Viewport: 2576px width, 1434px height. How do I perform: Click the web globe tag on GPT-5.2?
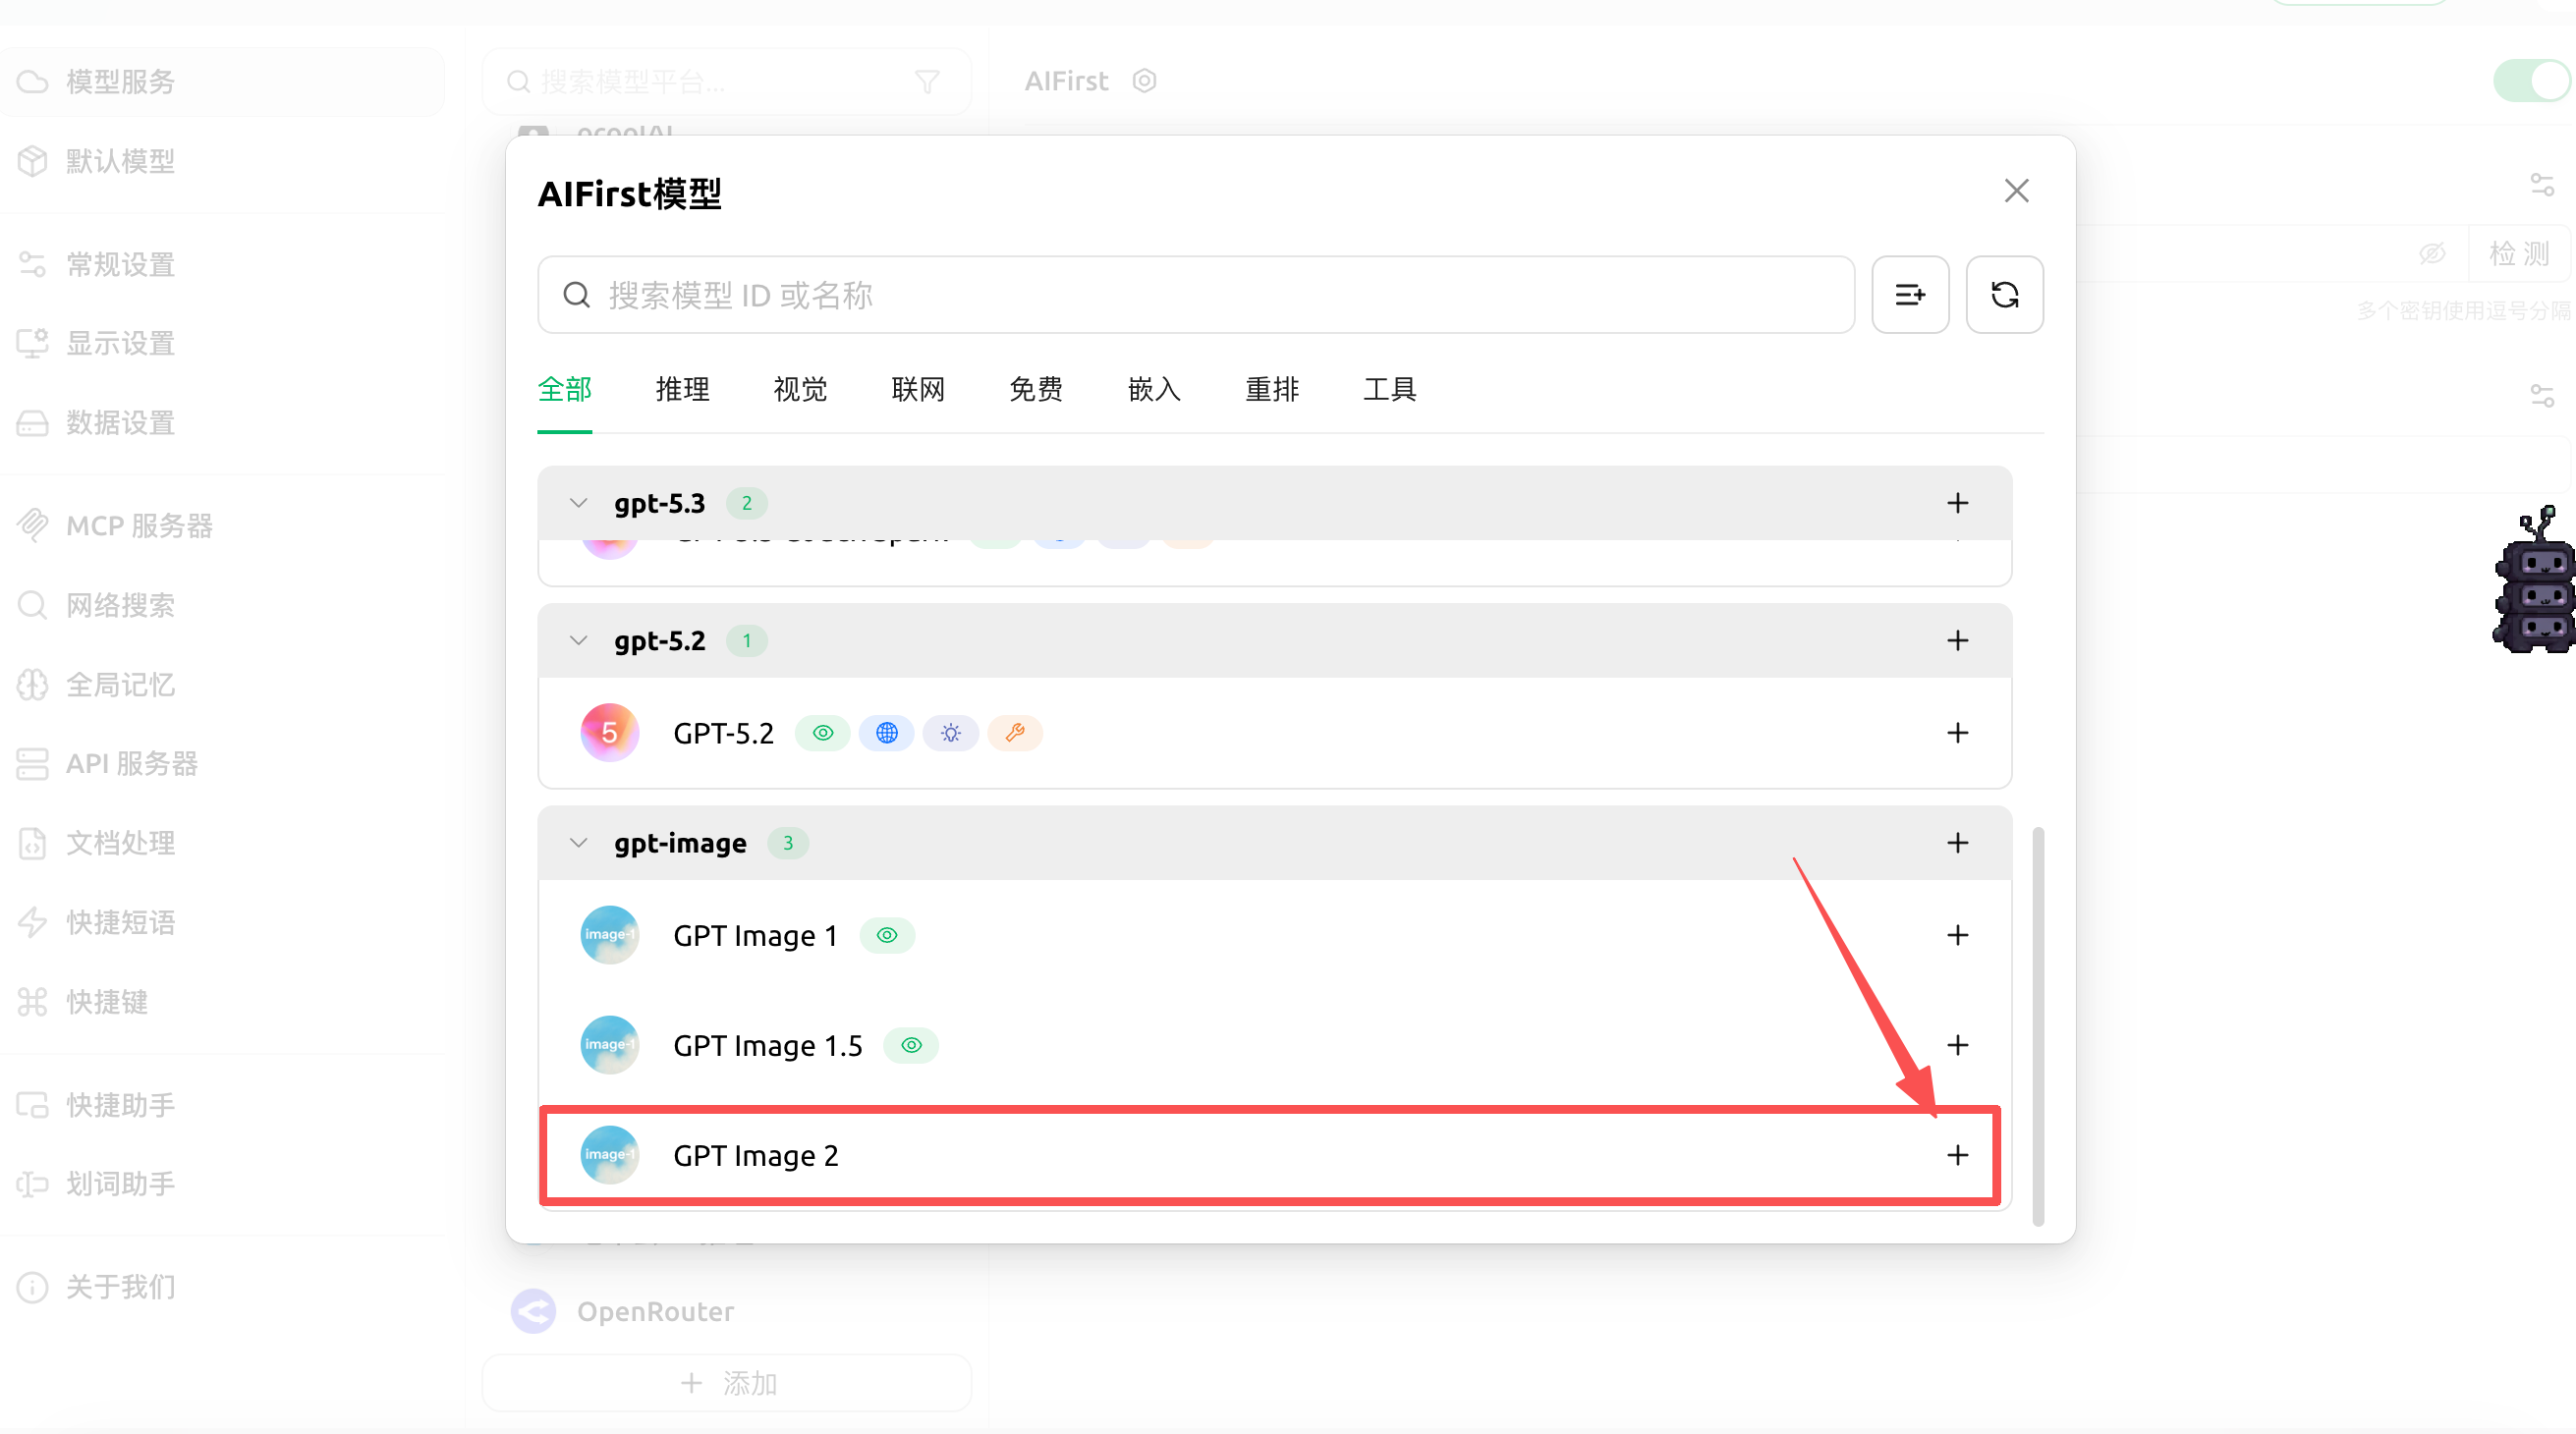pos(887,733)
